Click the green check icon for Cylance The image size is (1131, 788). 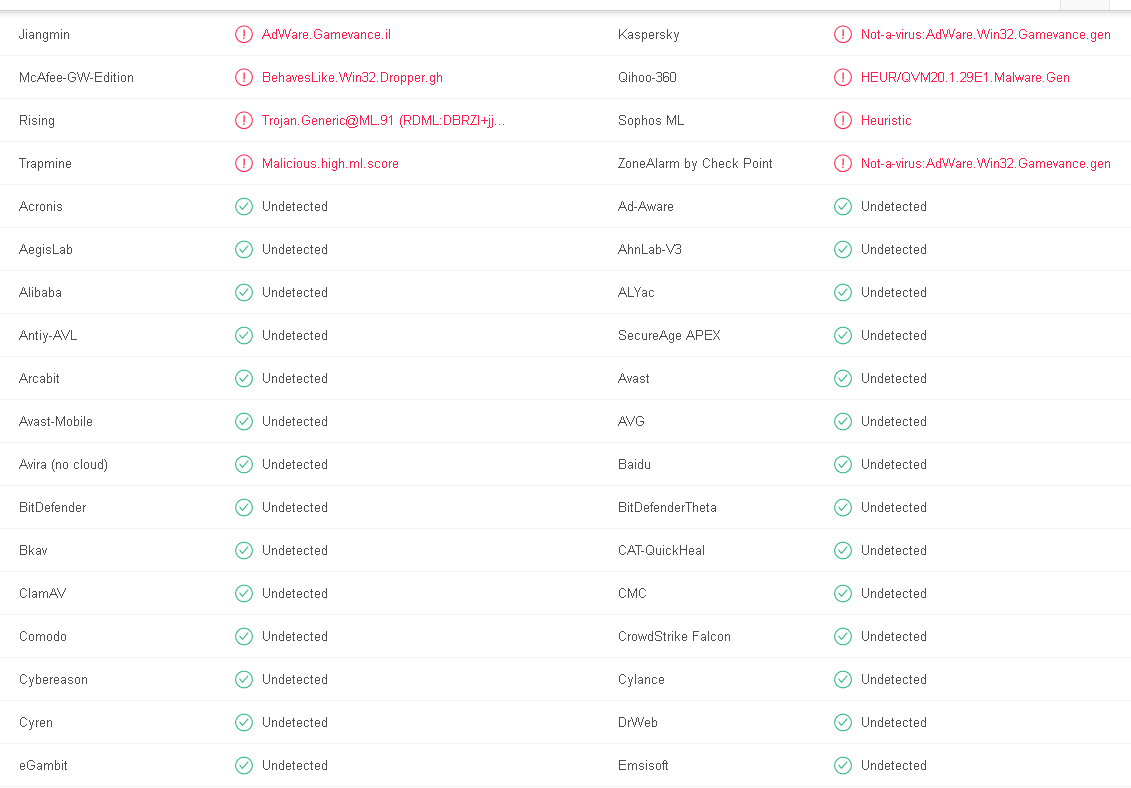(x=842, y=679)
